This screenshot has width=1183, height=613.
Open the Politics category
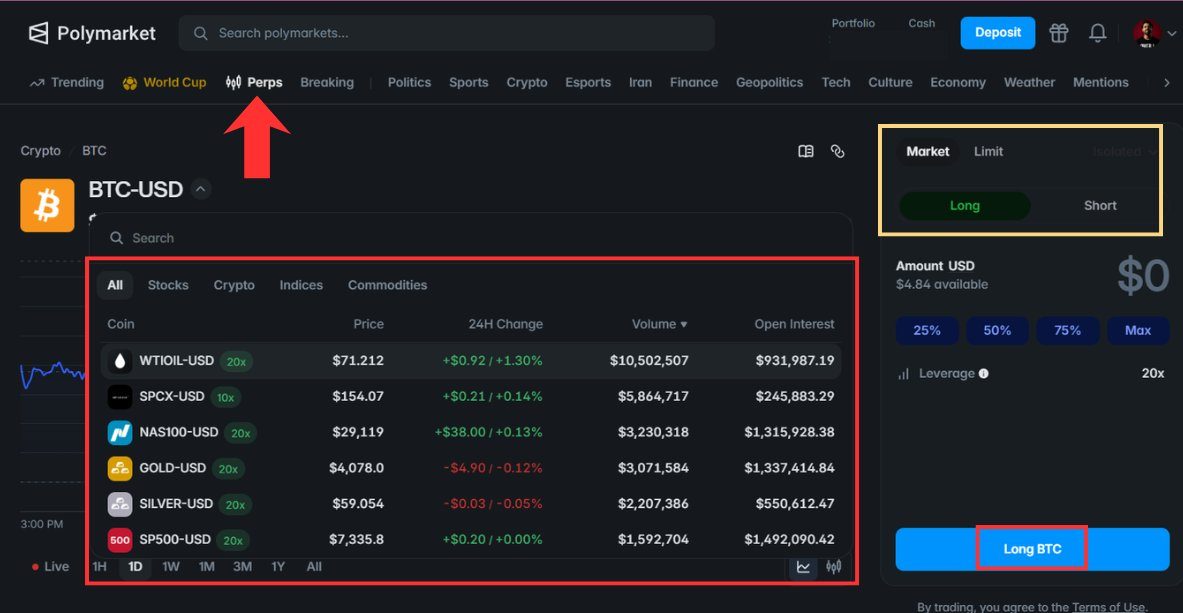click(x=409, y=82)
